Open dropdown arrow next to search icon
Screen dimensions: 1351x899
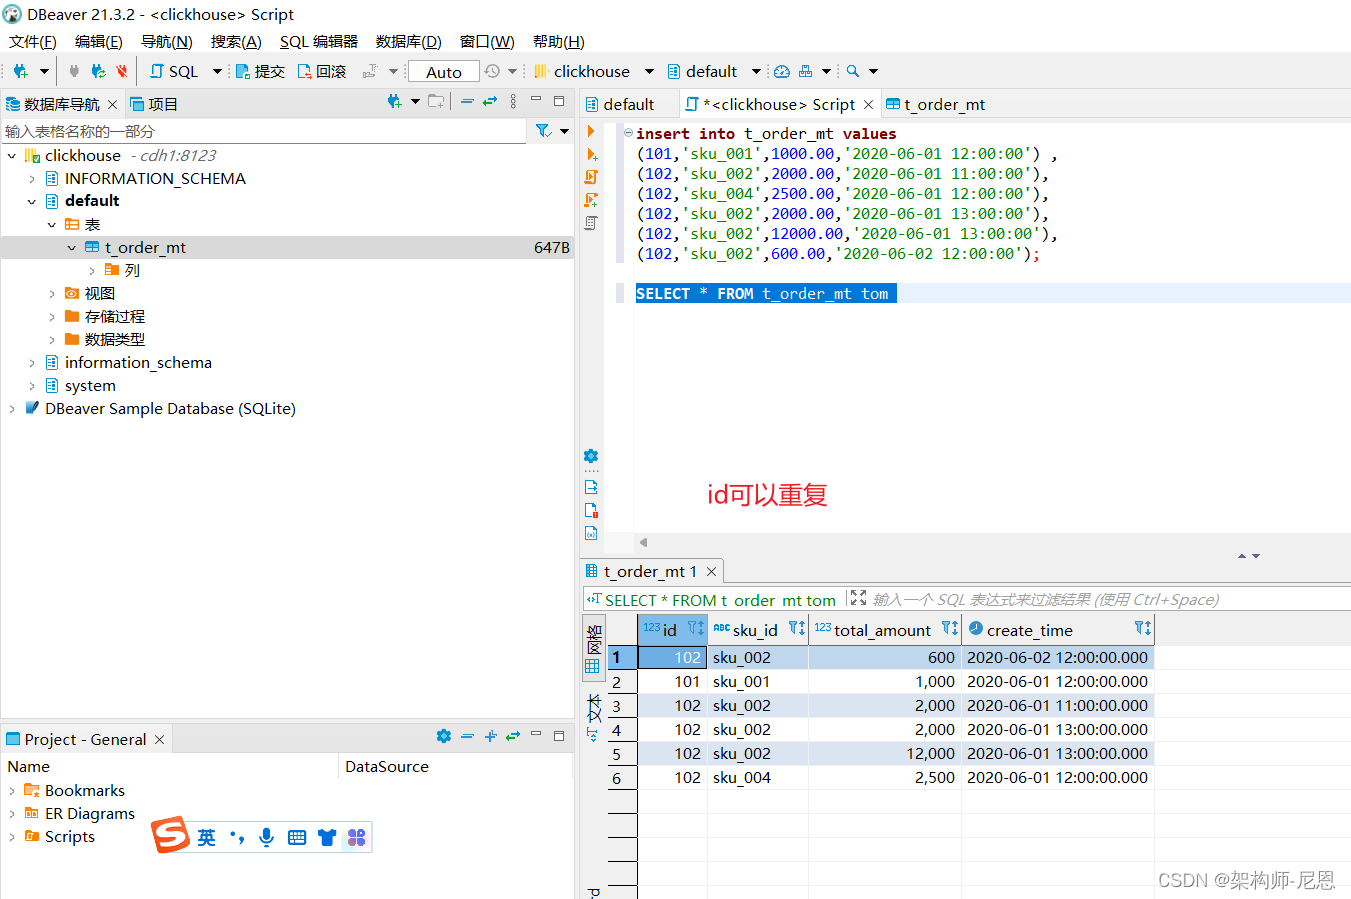[873, 71]
